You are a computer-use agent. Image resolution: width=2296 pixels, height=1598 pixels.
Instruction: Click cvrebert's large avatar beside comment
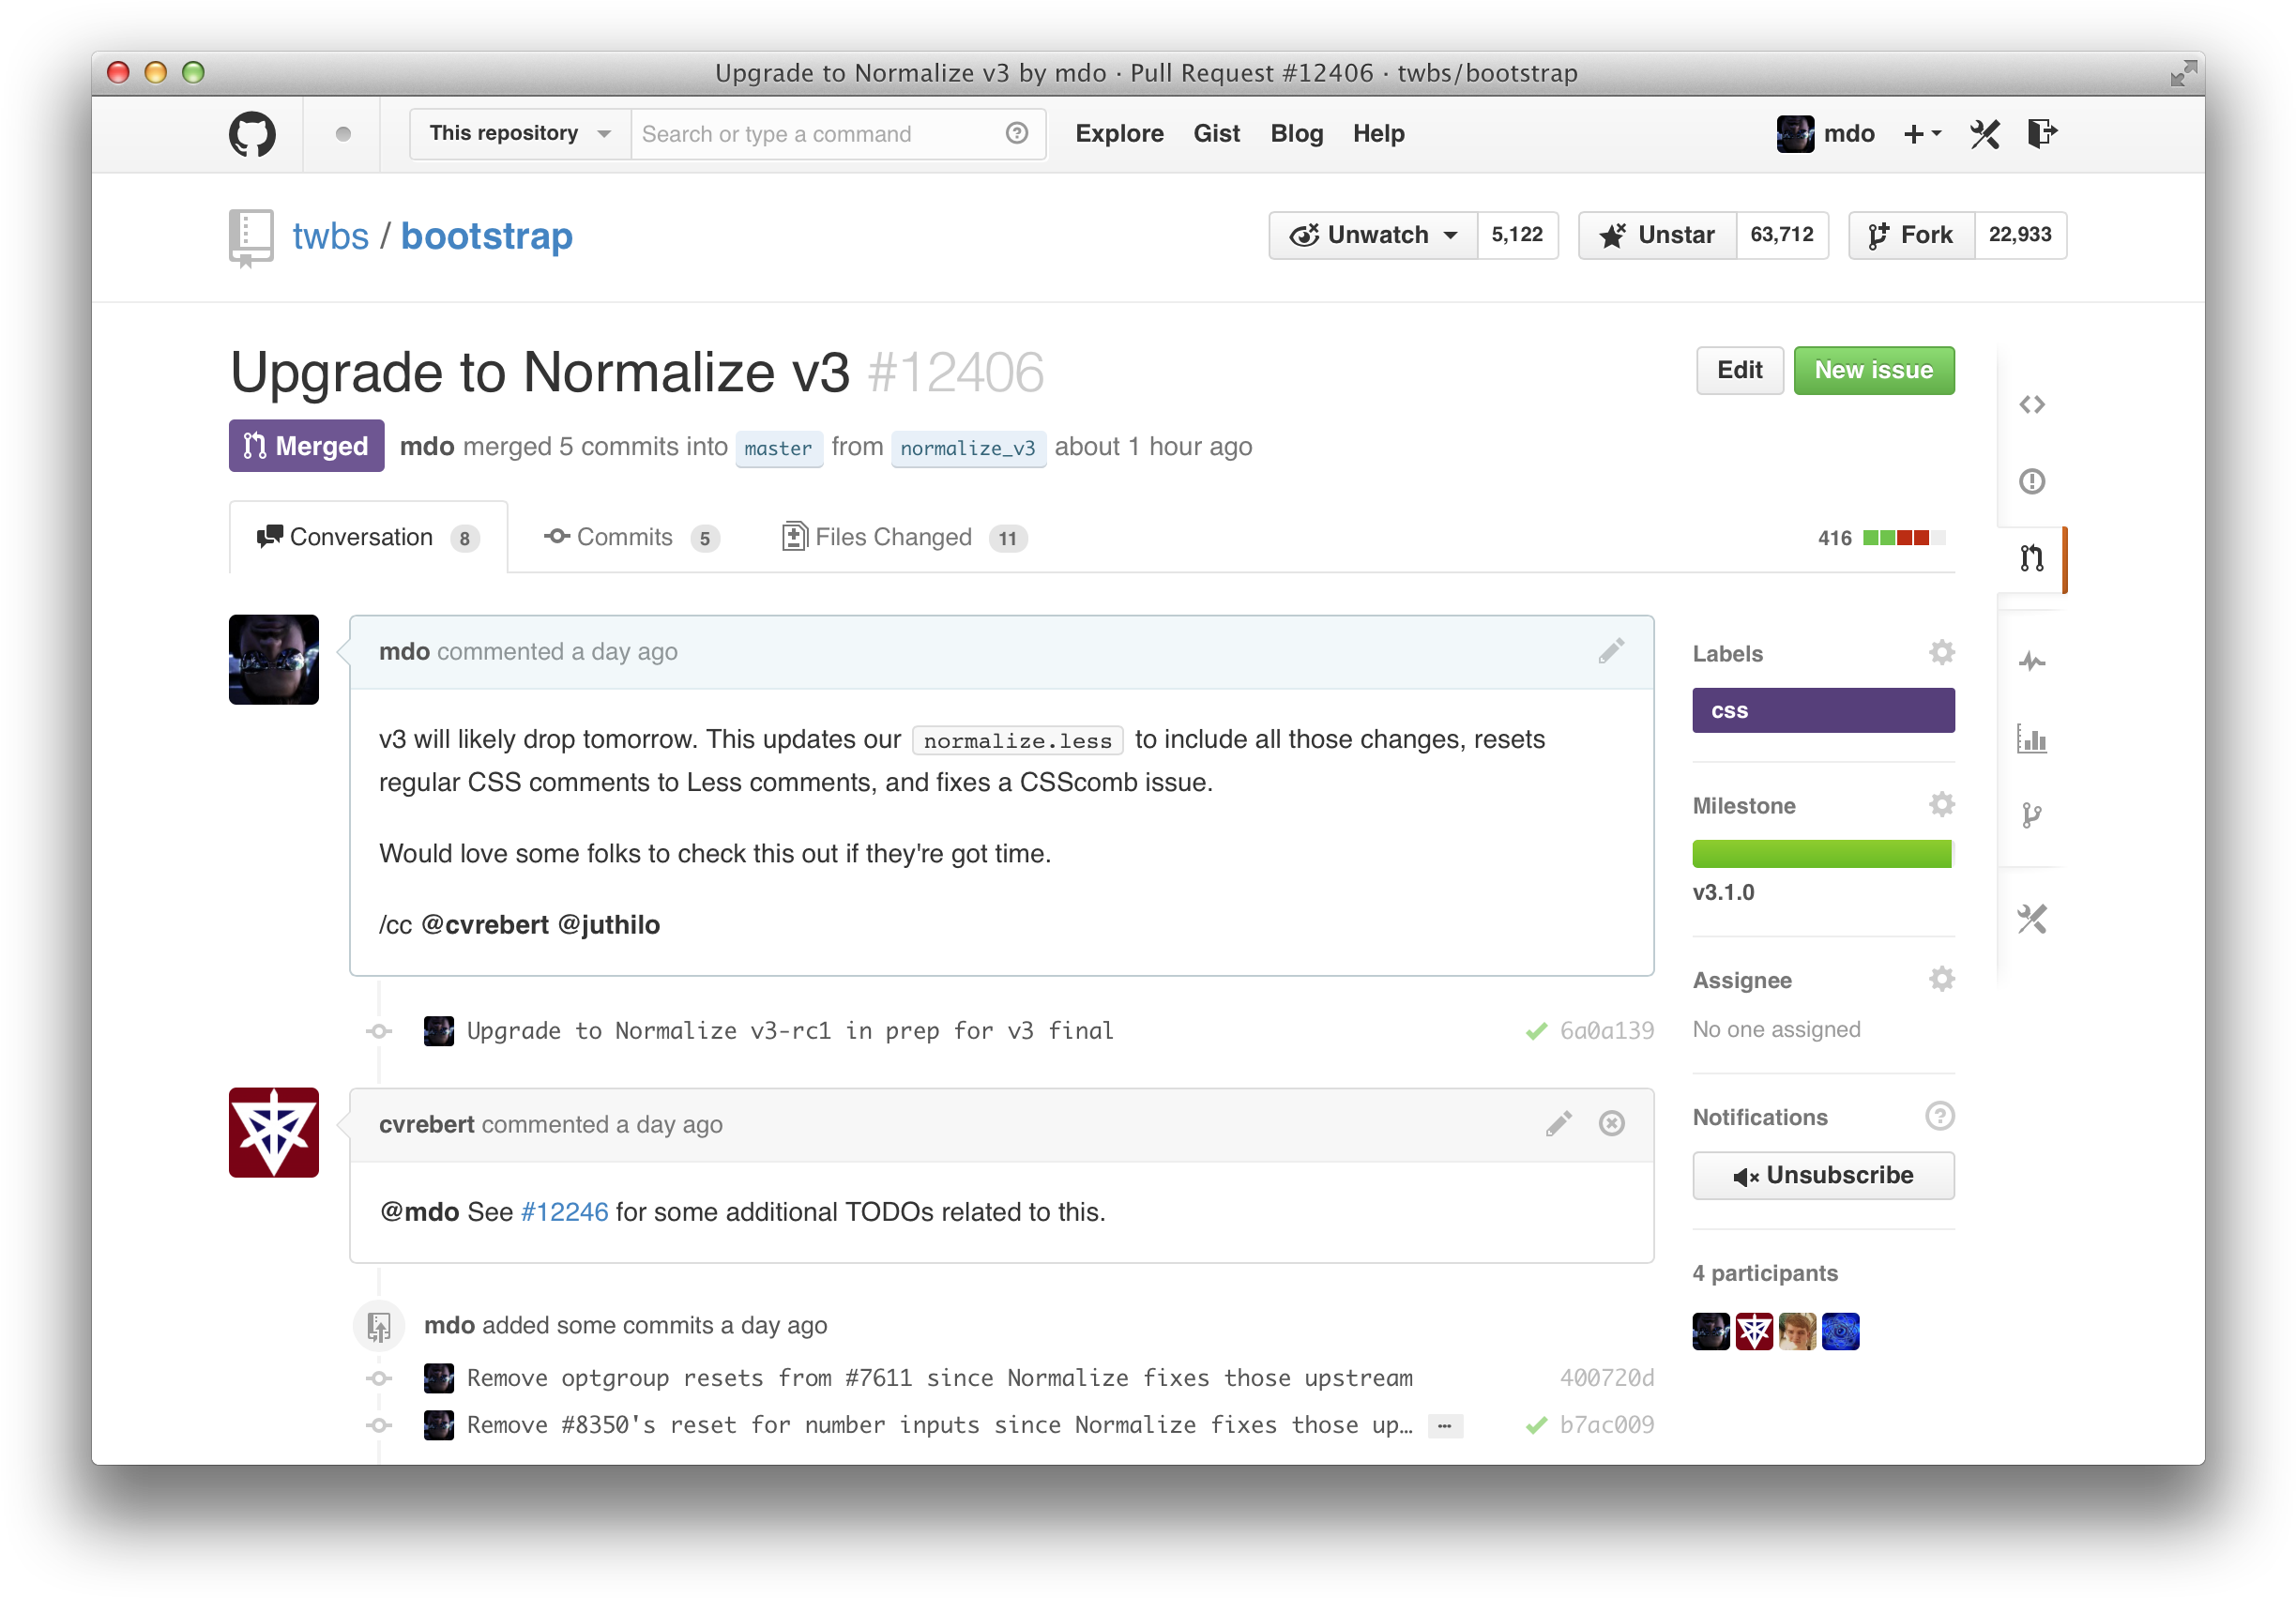(x=273, y=1132)
